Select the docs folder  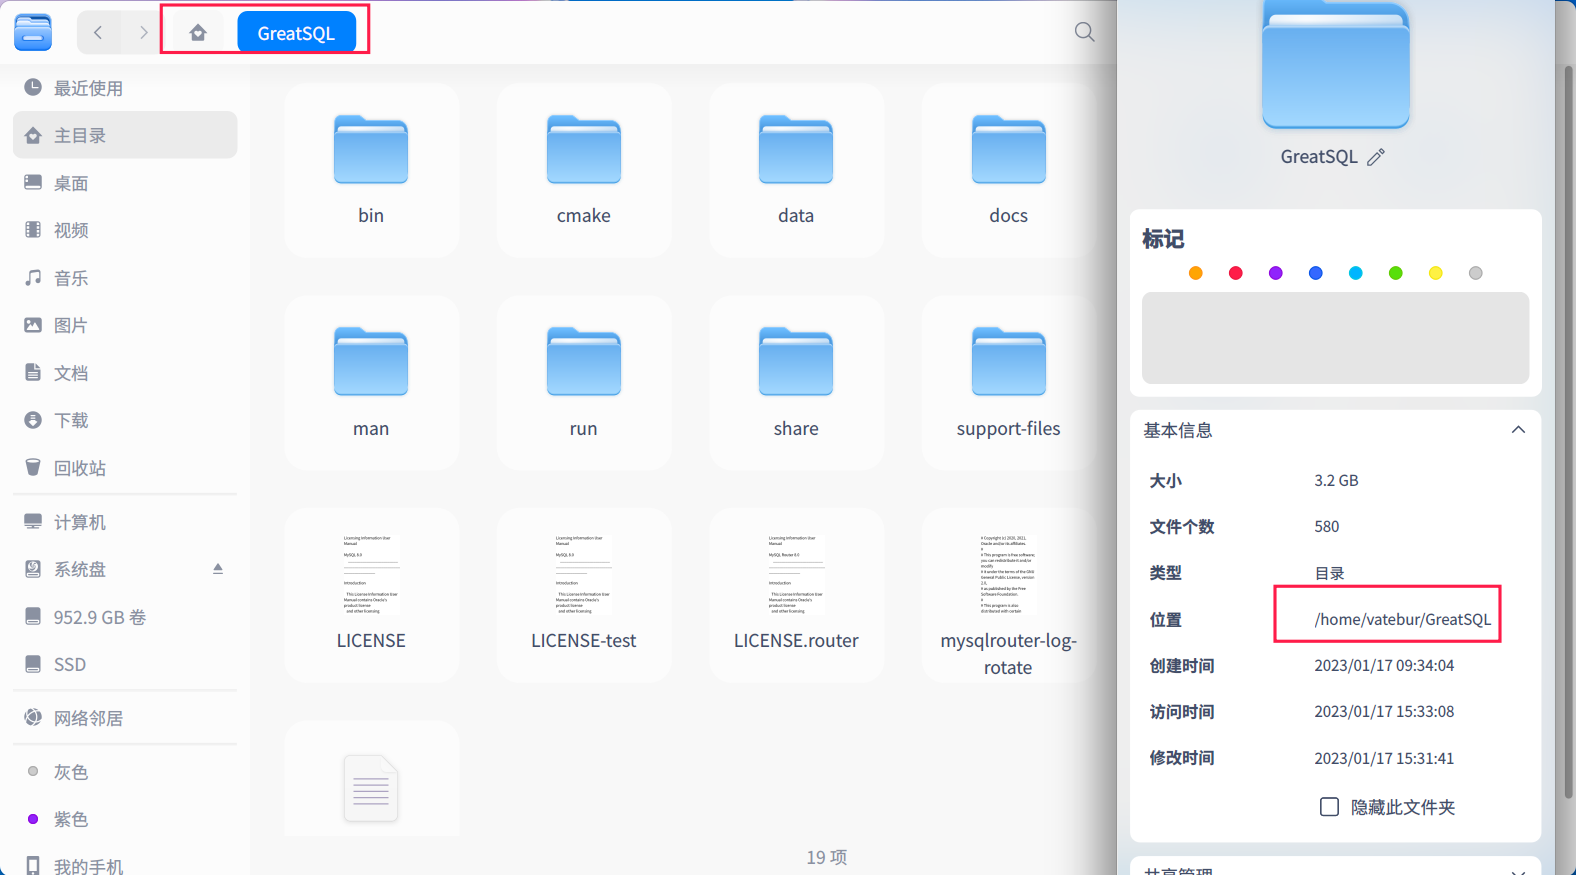pos(1008,170)
